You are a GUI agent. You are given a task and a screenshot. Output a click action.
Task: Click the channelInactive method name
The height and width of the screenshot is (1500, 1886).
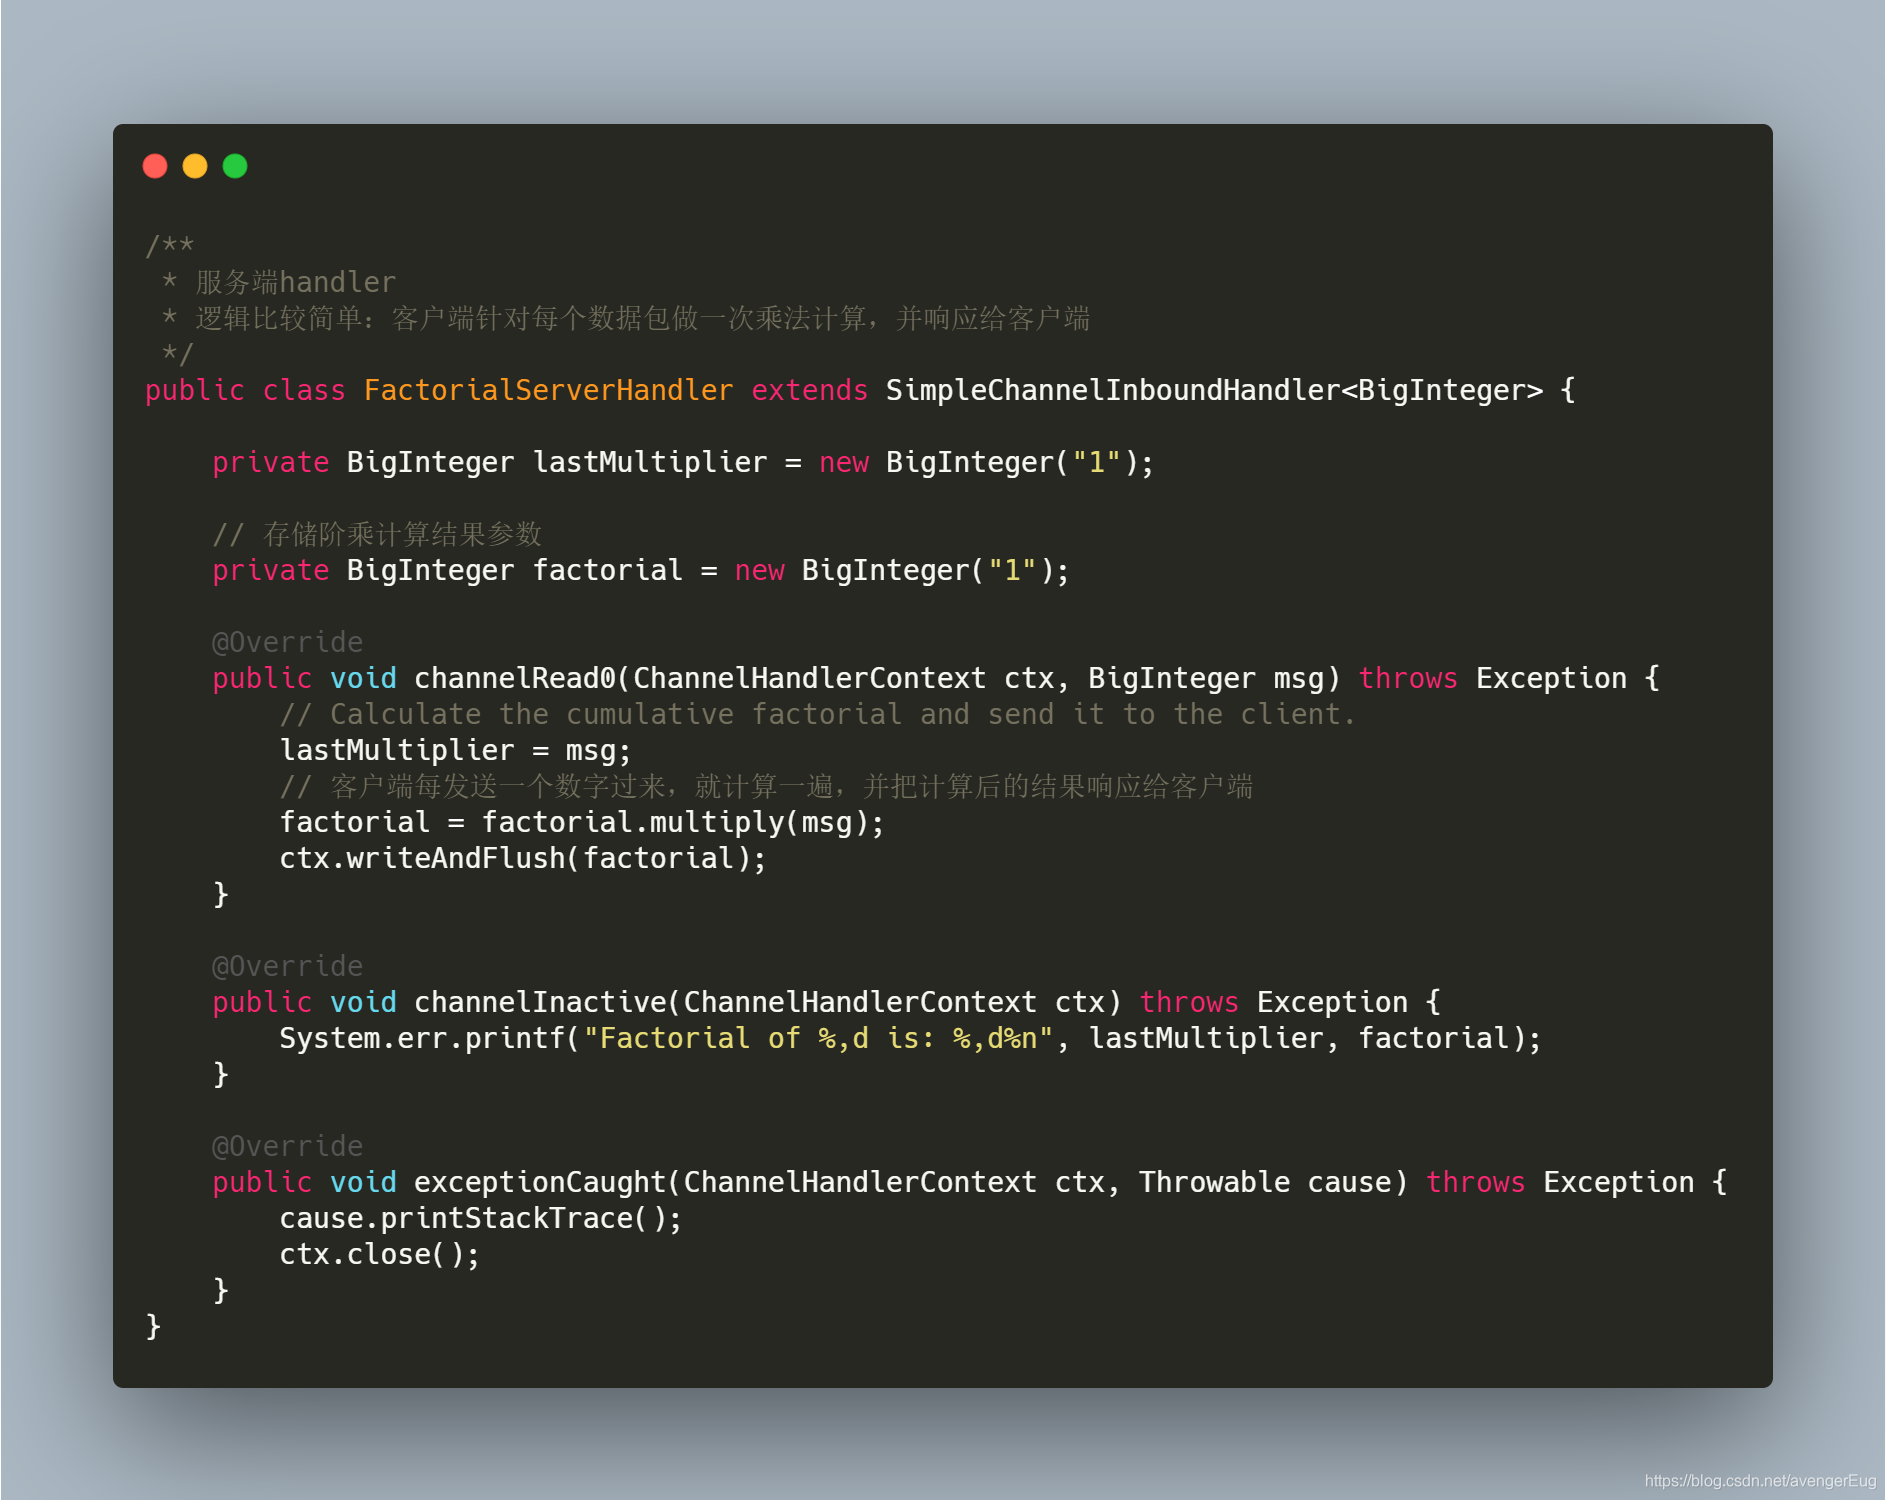tap(540, 1002)
